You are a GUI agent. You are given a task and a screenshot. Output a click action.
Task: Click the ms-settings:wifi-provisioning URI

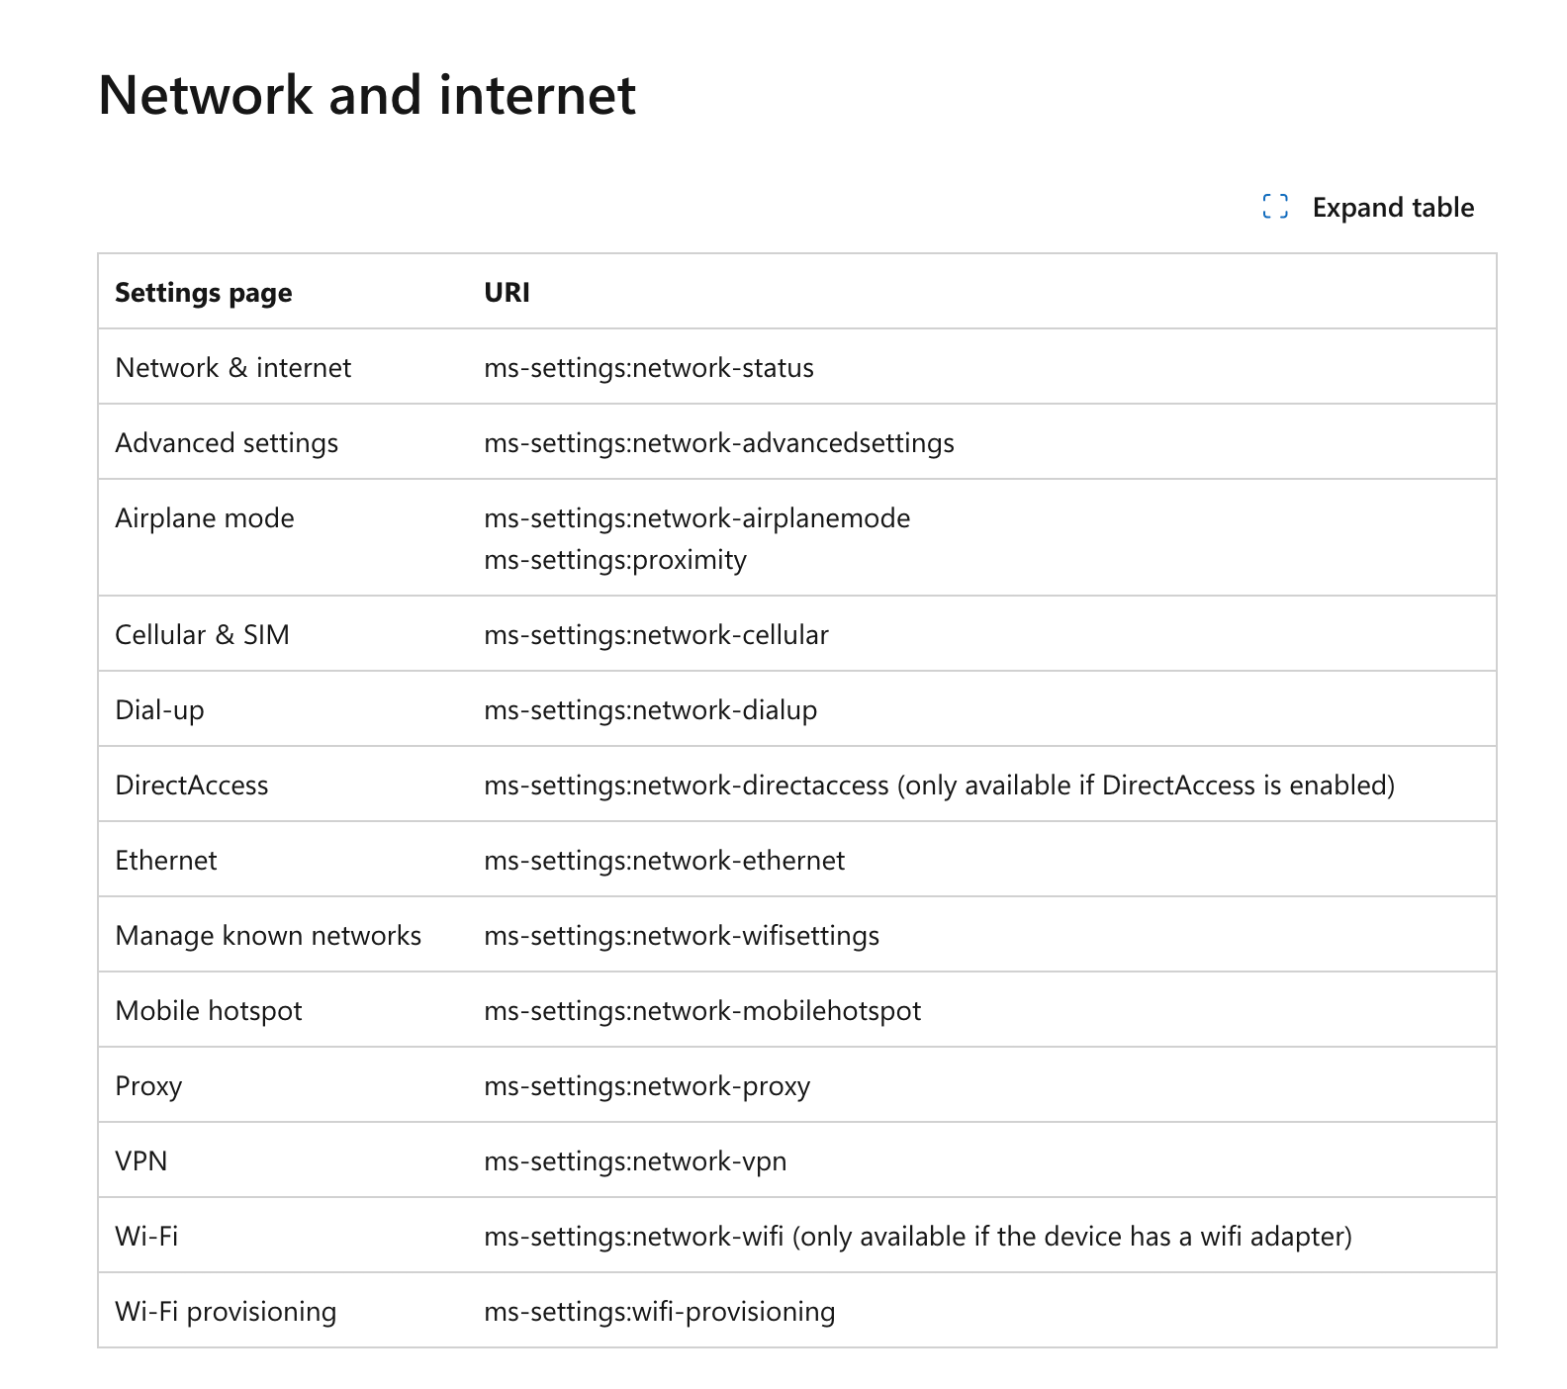point(659,1311)
